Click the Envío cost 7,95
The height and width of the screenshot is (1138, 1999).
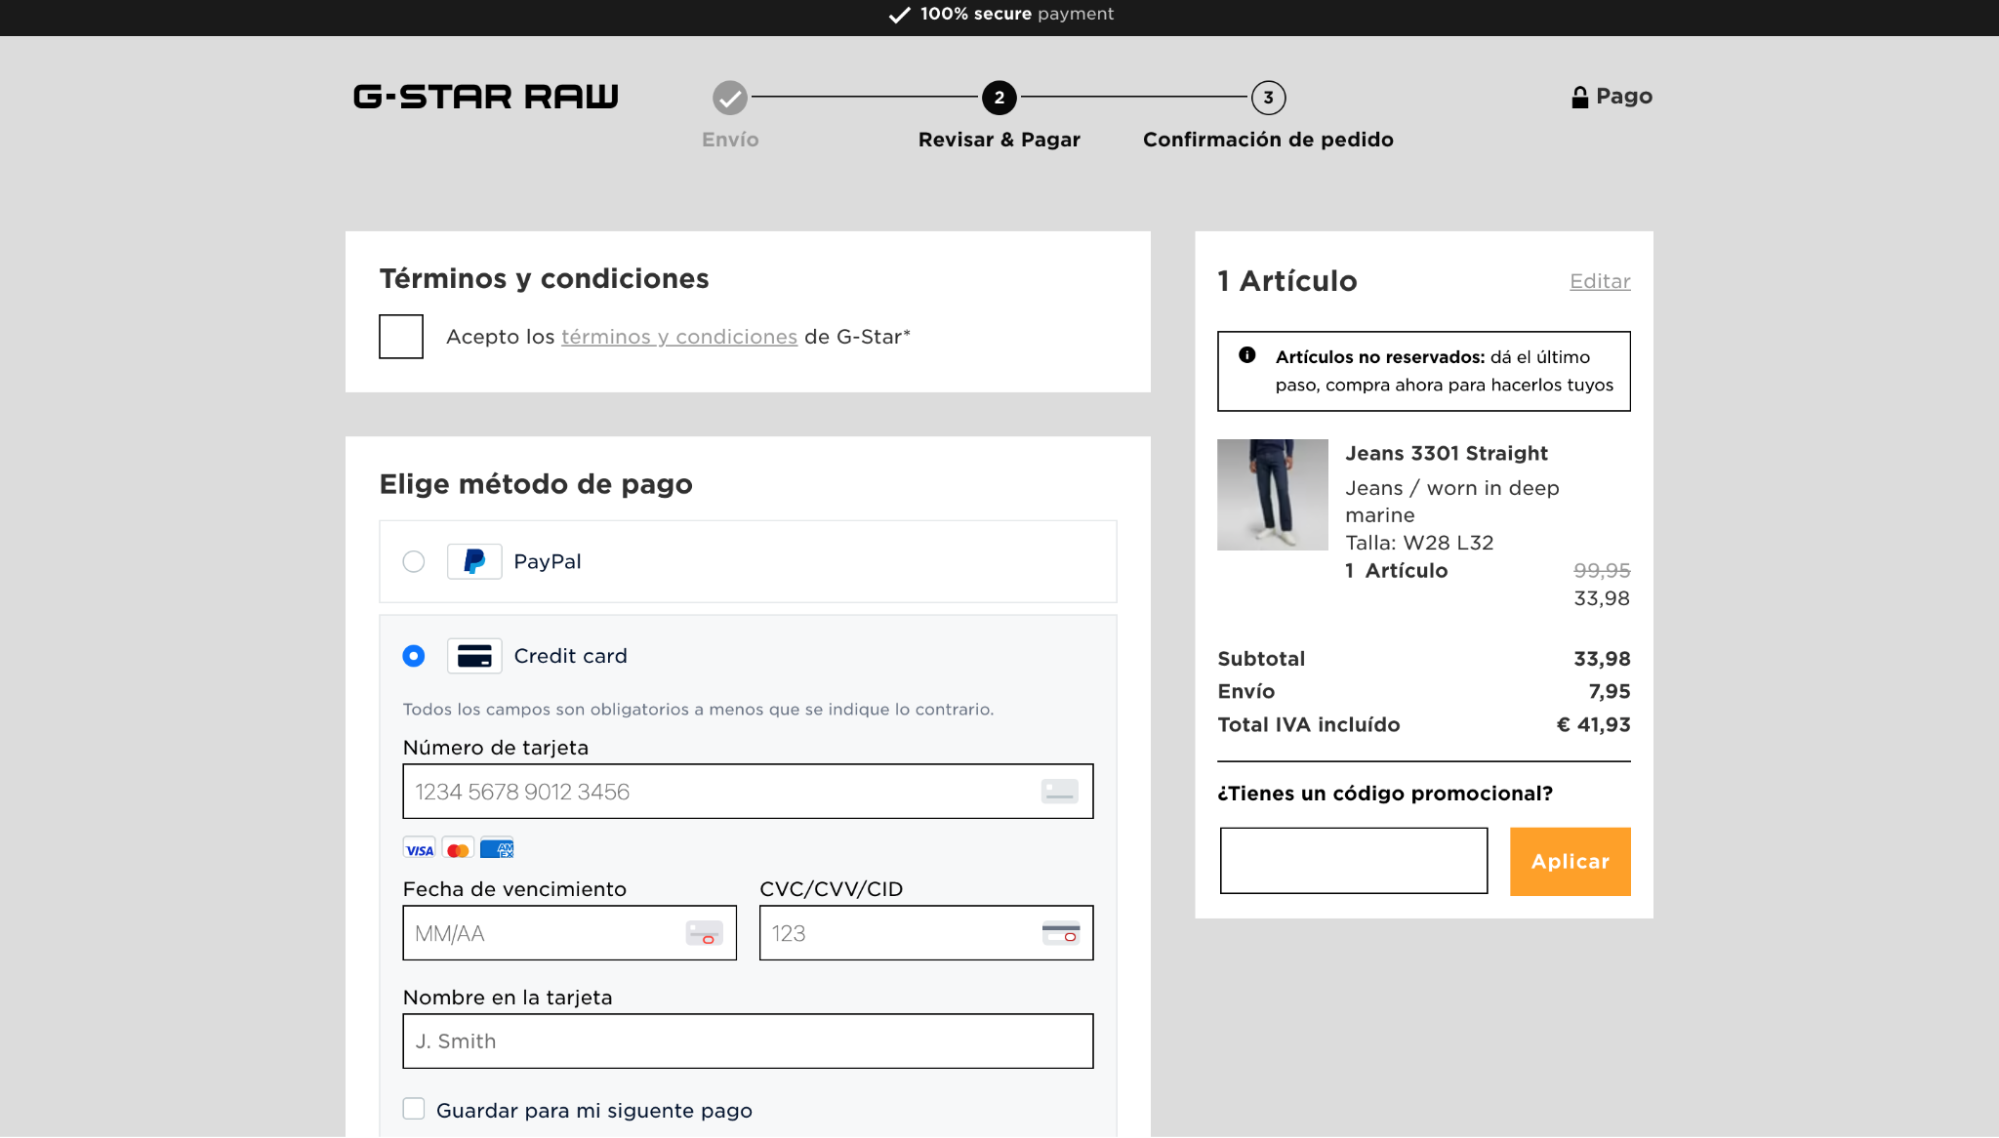point(1609,691)
